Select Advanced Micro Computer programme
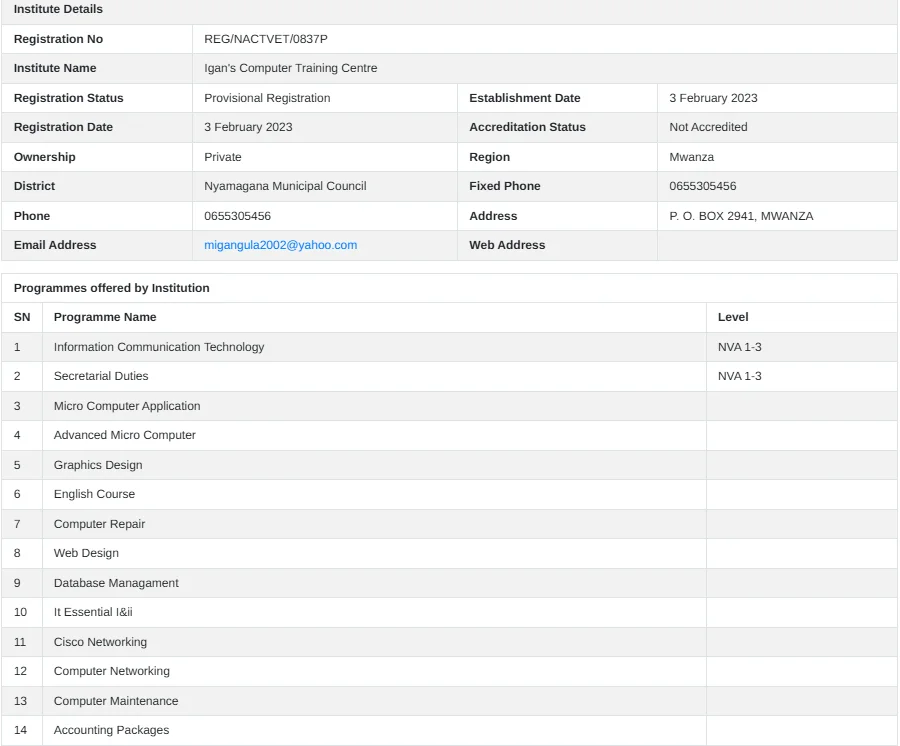Viewport: 900px width, 746px height. [125, 435]
